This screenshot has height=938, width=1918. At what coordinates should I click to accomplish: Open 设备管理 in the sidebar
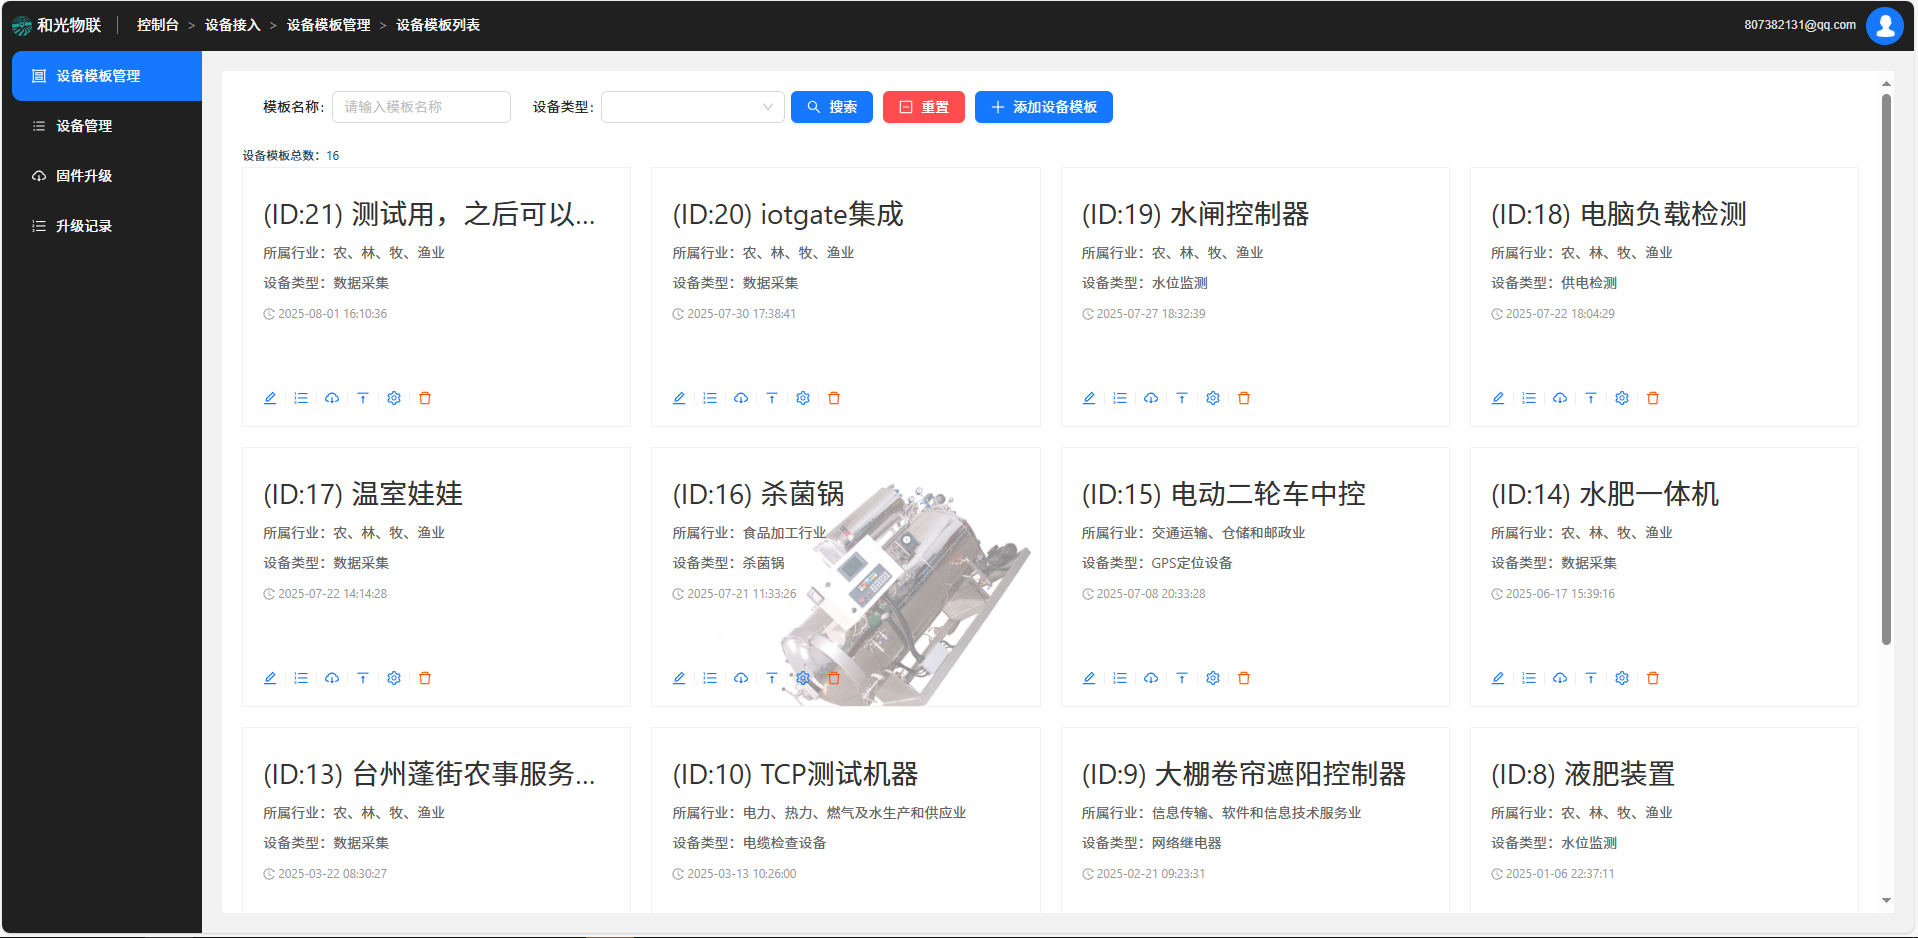(x=107, y=126)
